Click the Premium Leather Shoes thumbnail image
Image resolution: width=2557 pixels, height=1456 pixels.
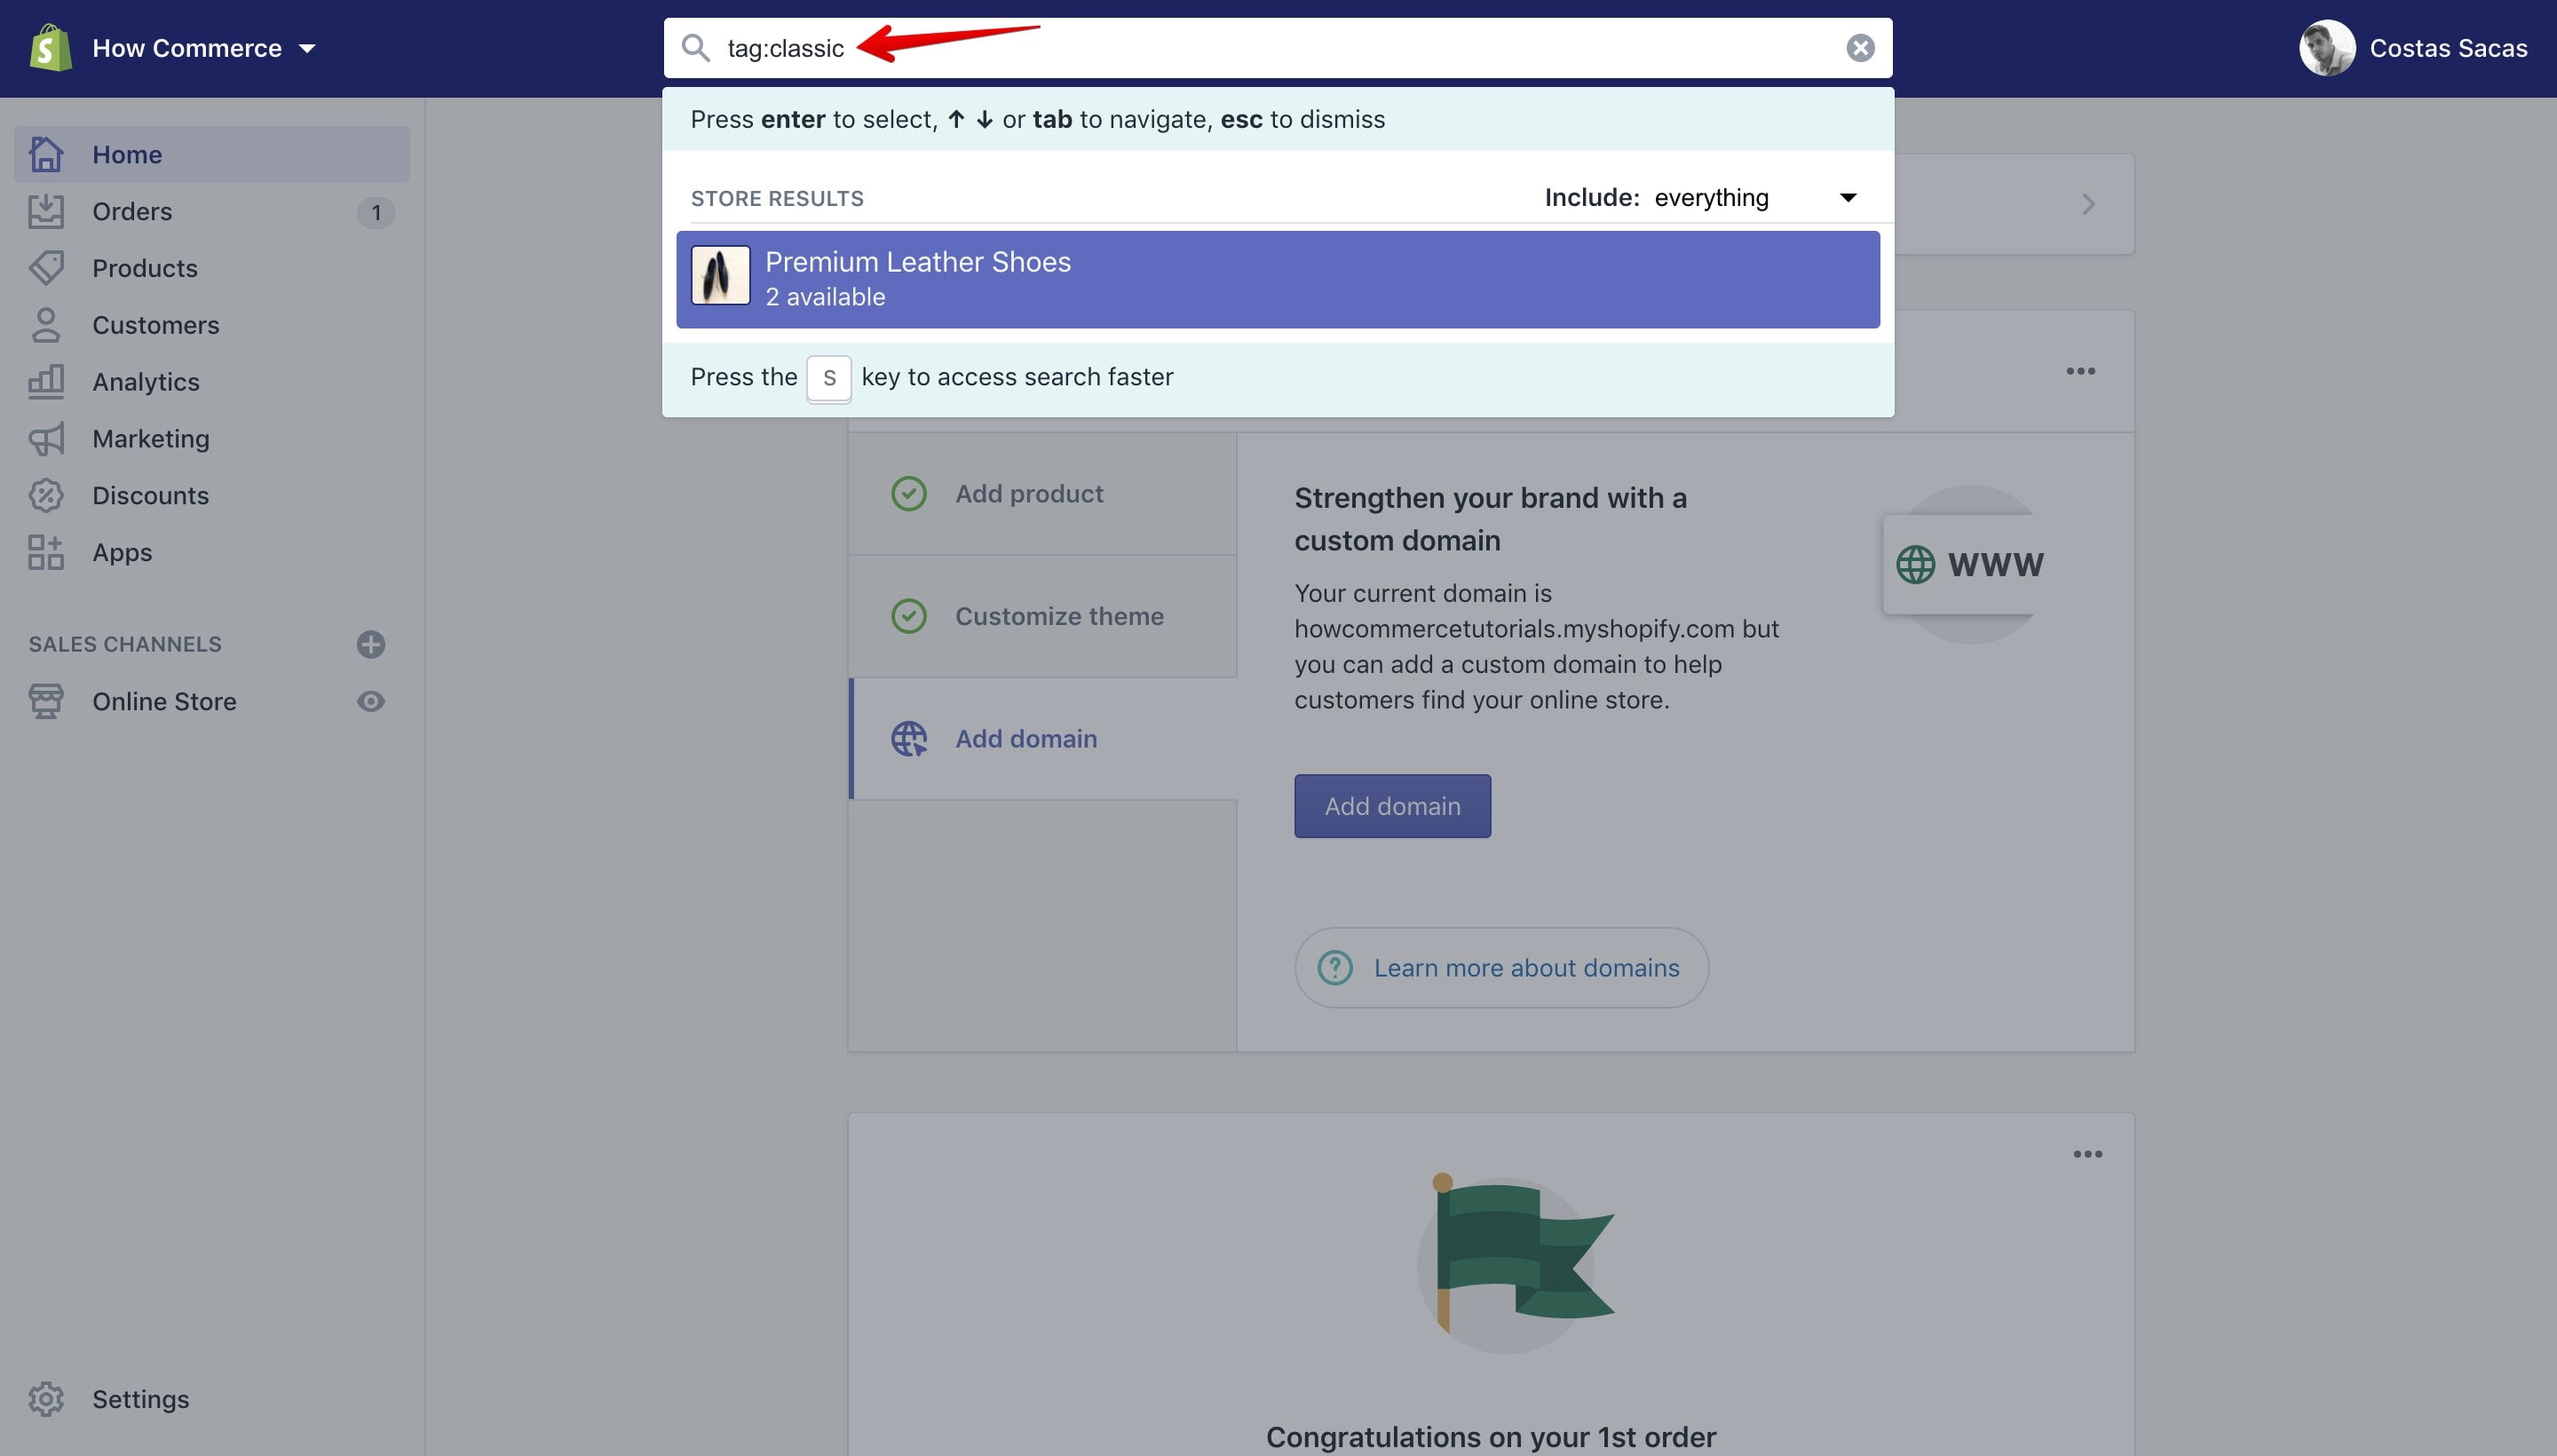point(720,275)
